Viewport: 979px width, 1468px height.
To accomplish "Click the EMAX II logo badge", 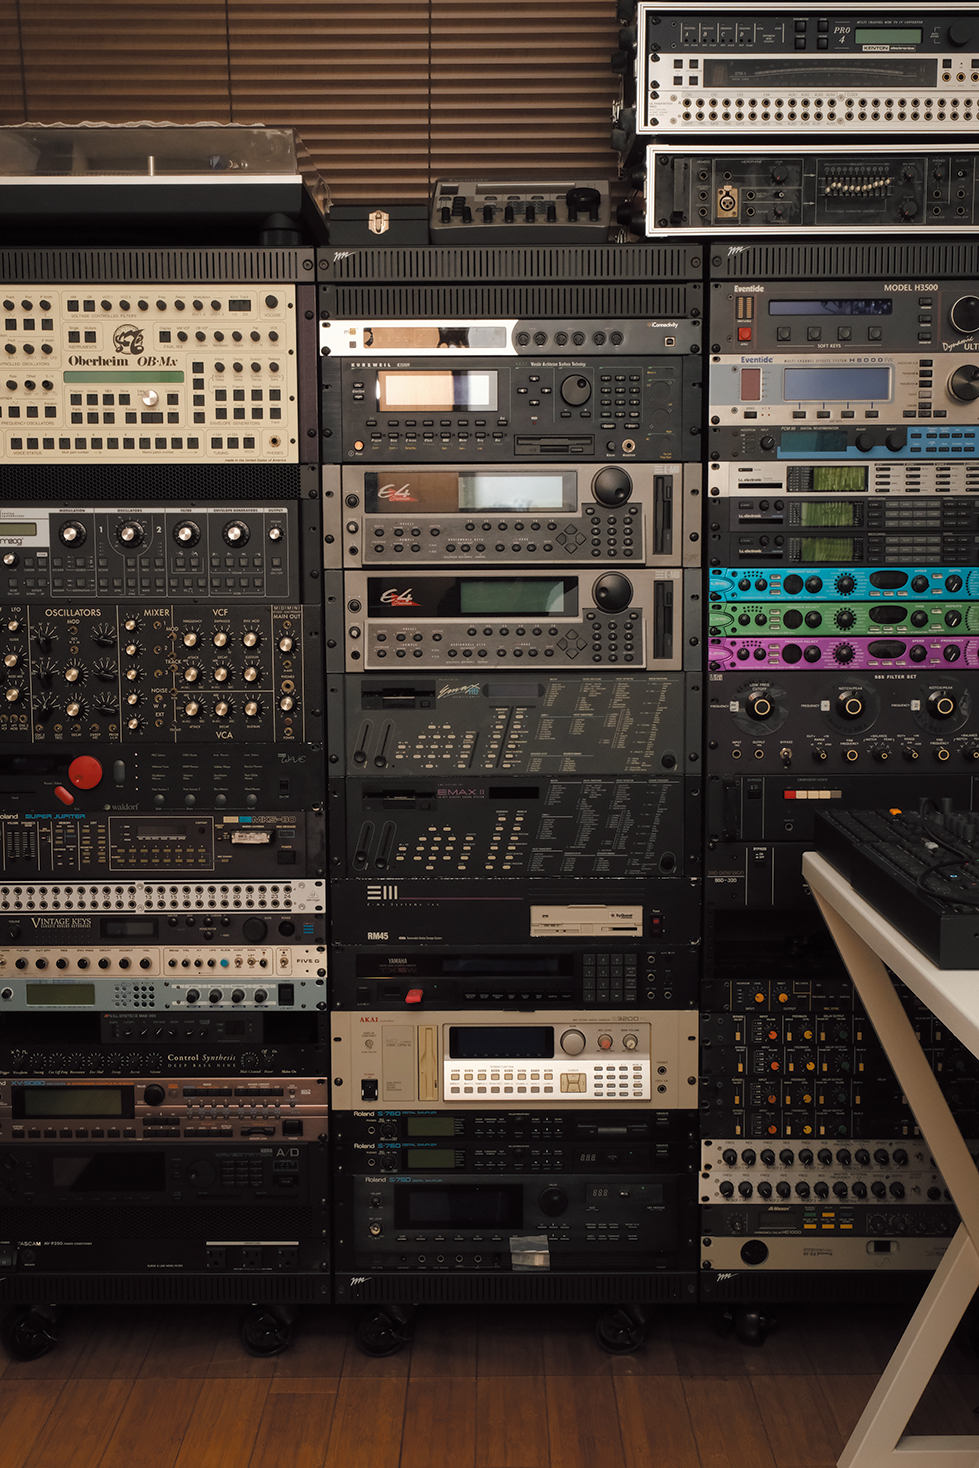I will pos(459,792).
